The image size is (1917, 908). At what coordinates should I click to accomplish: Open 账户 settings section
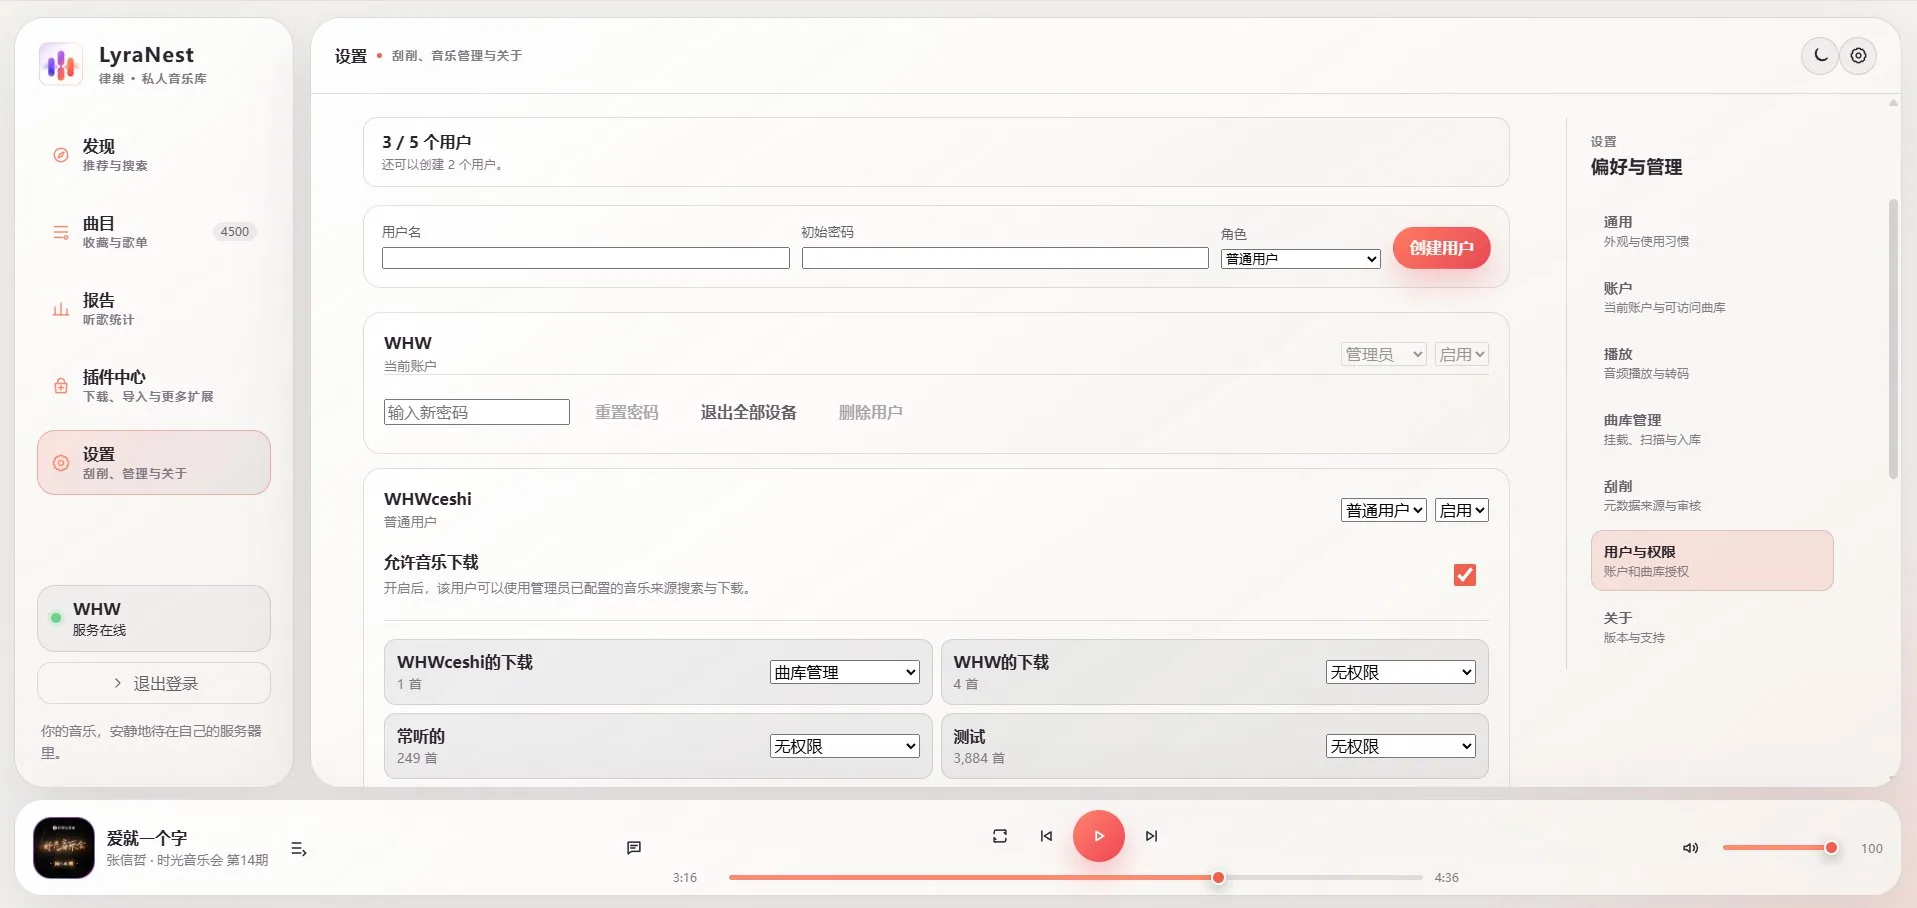1712,297
